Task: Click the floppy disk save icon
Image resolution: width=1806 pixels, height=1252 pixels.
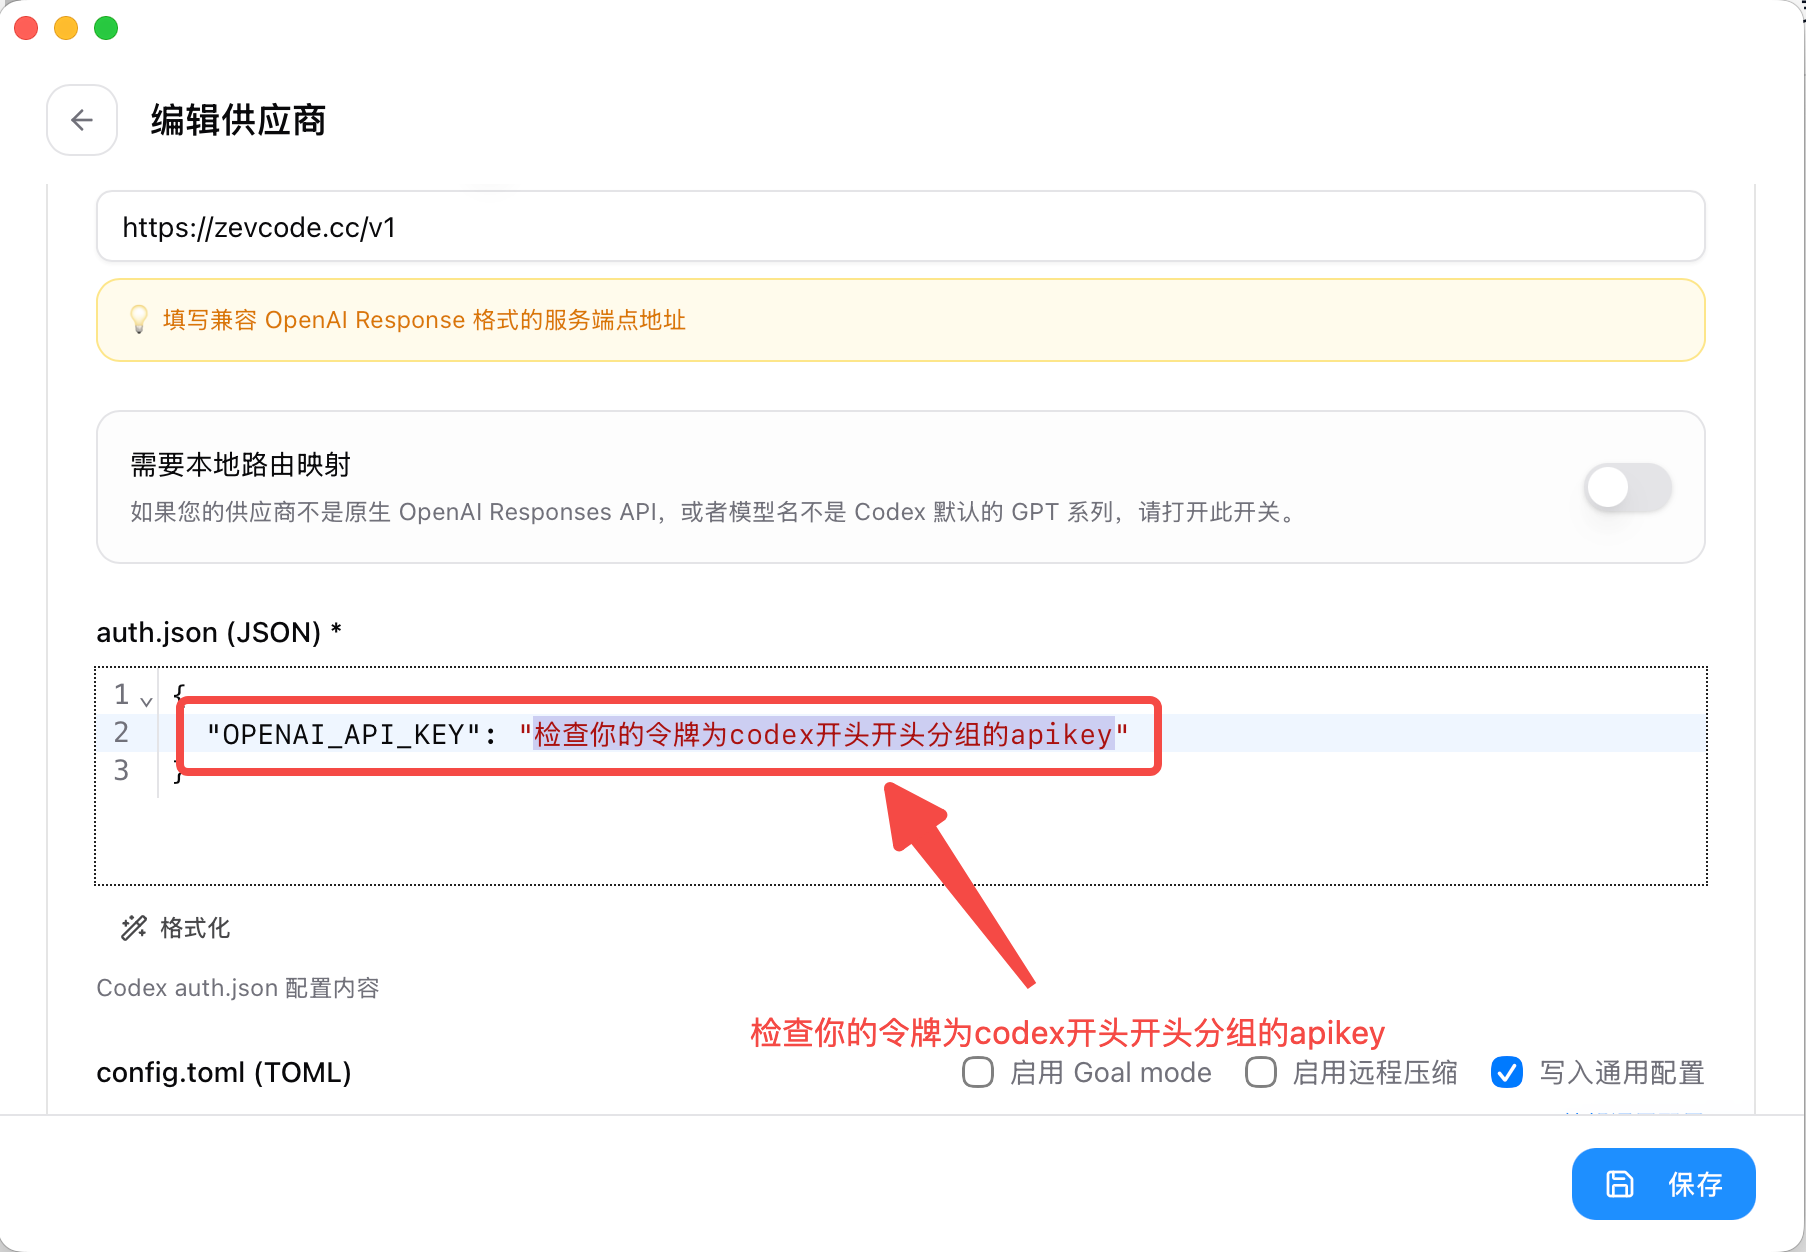Action: pyautogui.click(x=1620, y=1184)
